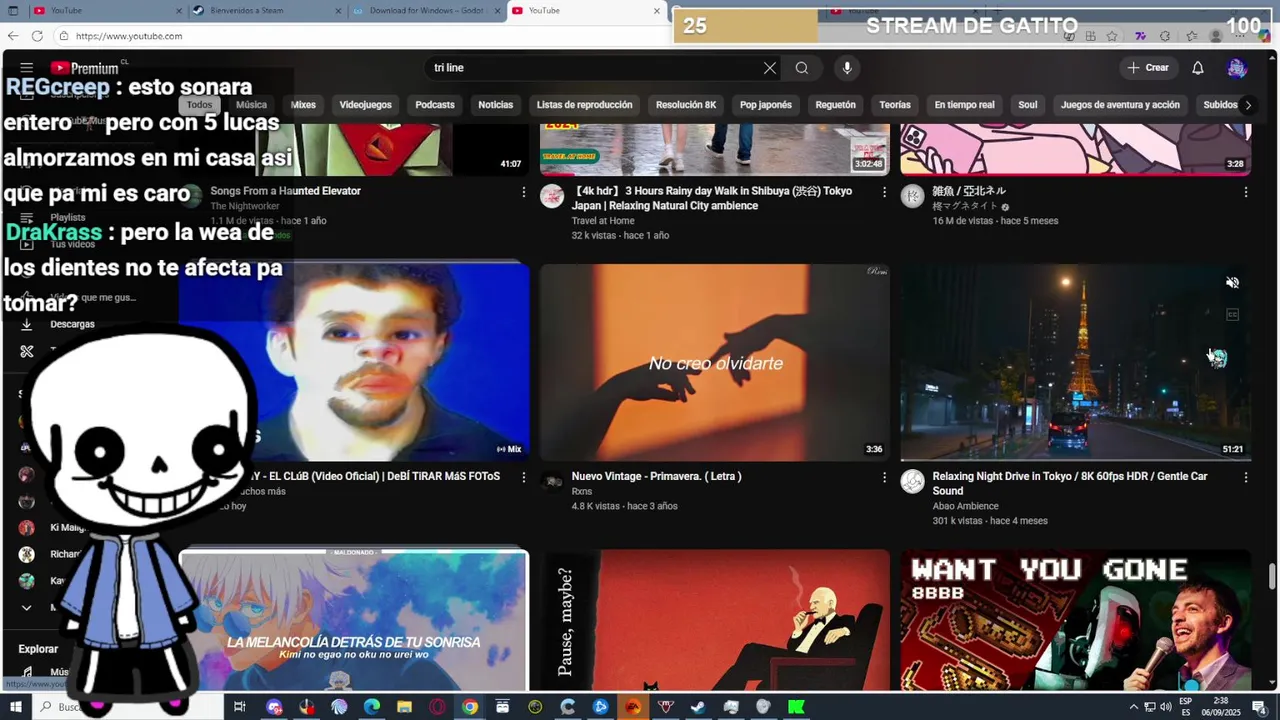This screenshot has width=1280, height=720.
Task: Select the Noticias filter chip
Action: (x=495, y=105)
